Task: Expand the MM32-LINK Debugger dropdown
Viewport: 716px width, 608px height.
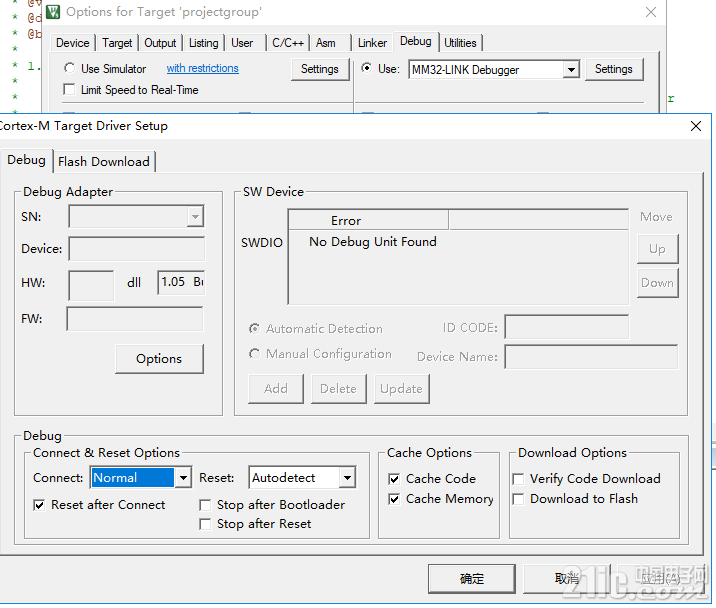Action: click(x=571, y=70)
